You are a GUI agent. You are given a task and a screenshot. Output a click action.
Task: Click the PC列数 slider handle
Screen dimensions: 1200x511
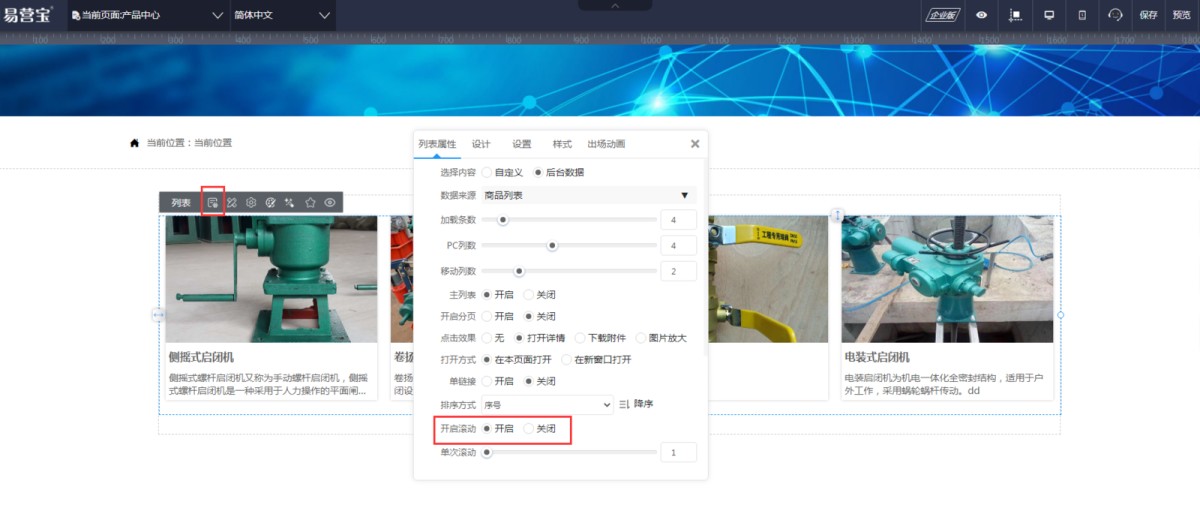click(x=552, y=245)
